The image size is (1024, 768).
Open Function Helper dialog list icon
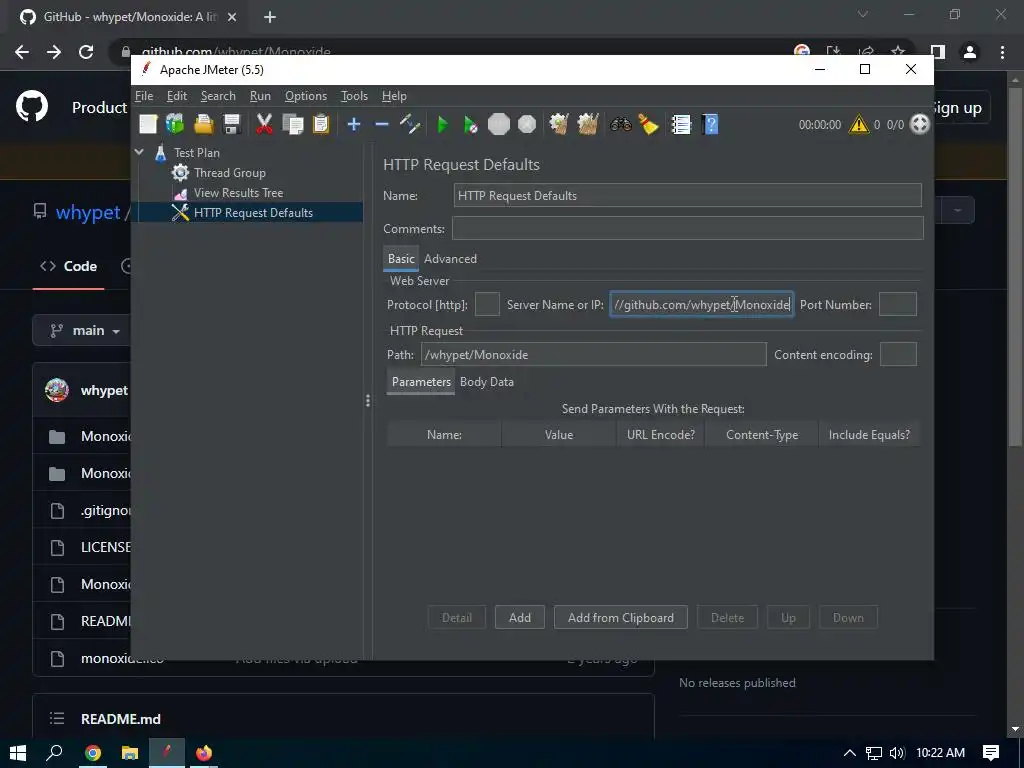click(681, 124)
